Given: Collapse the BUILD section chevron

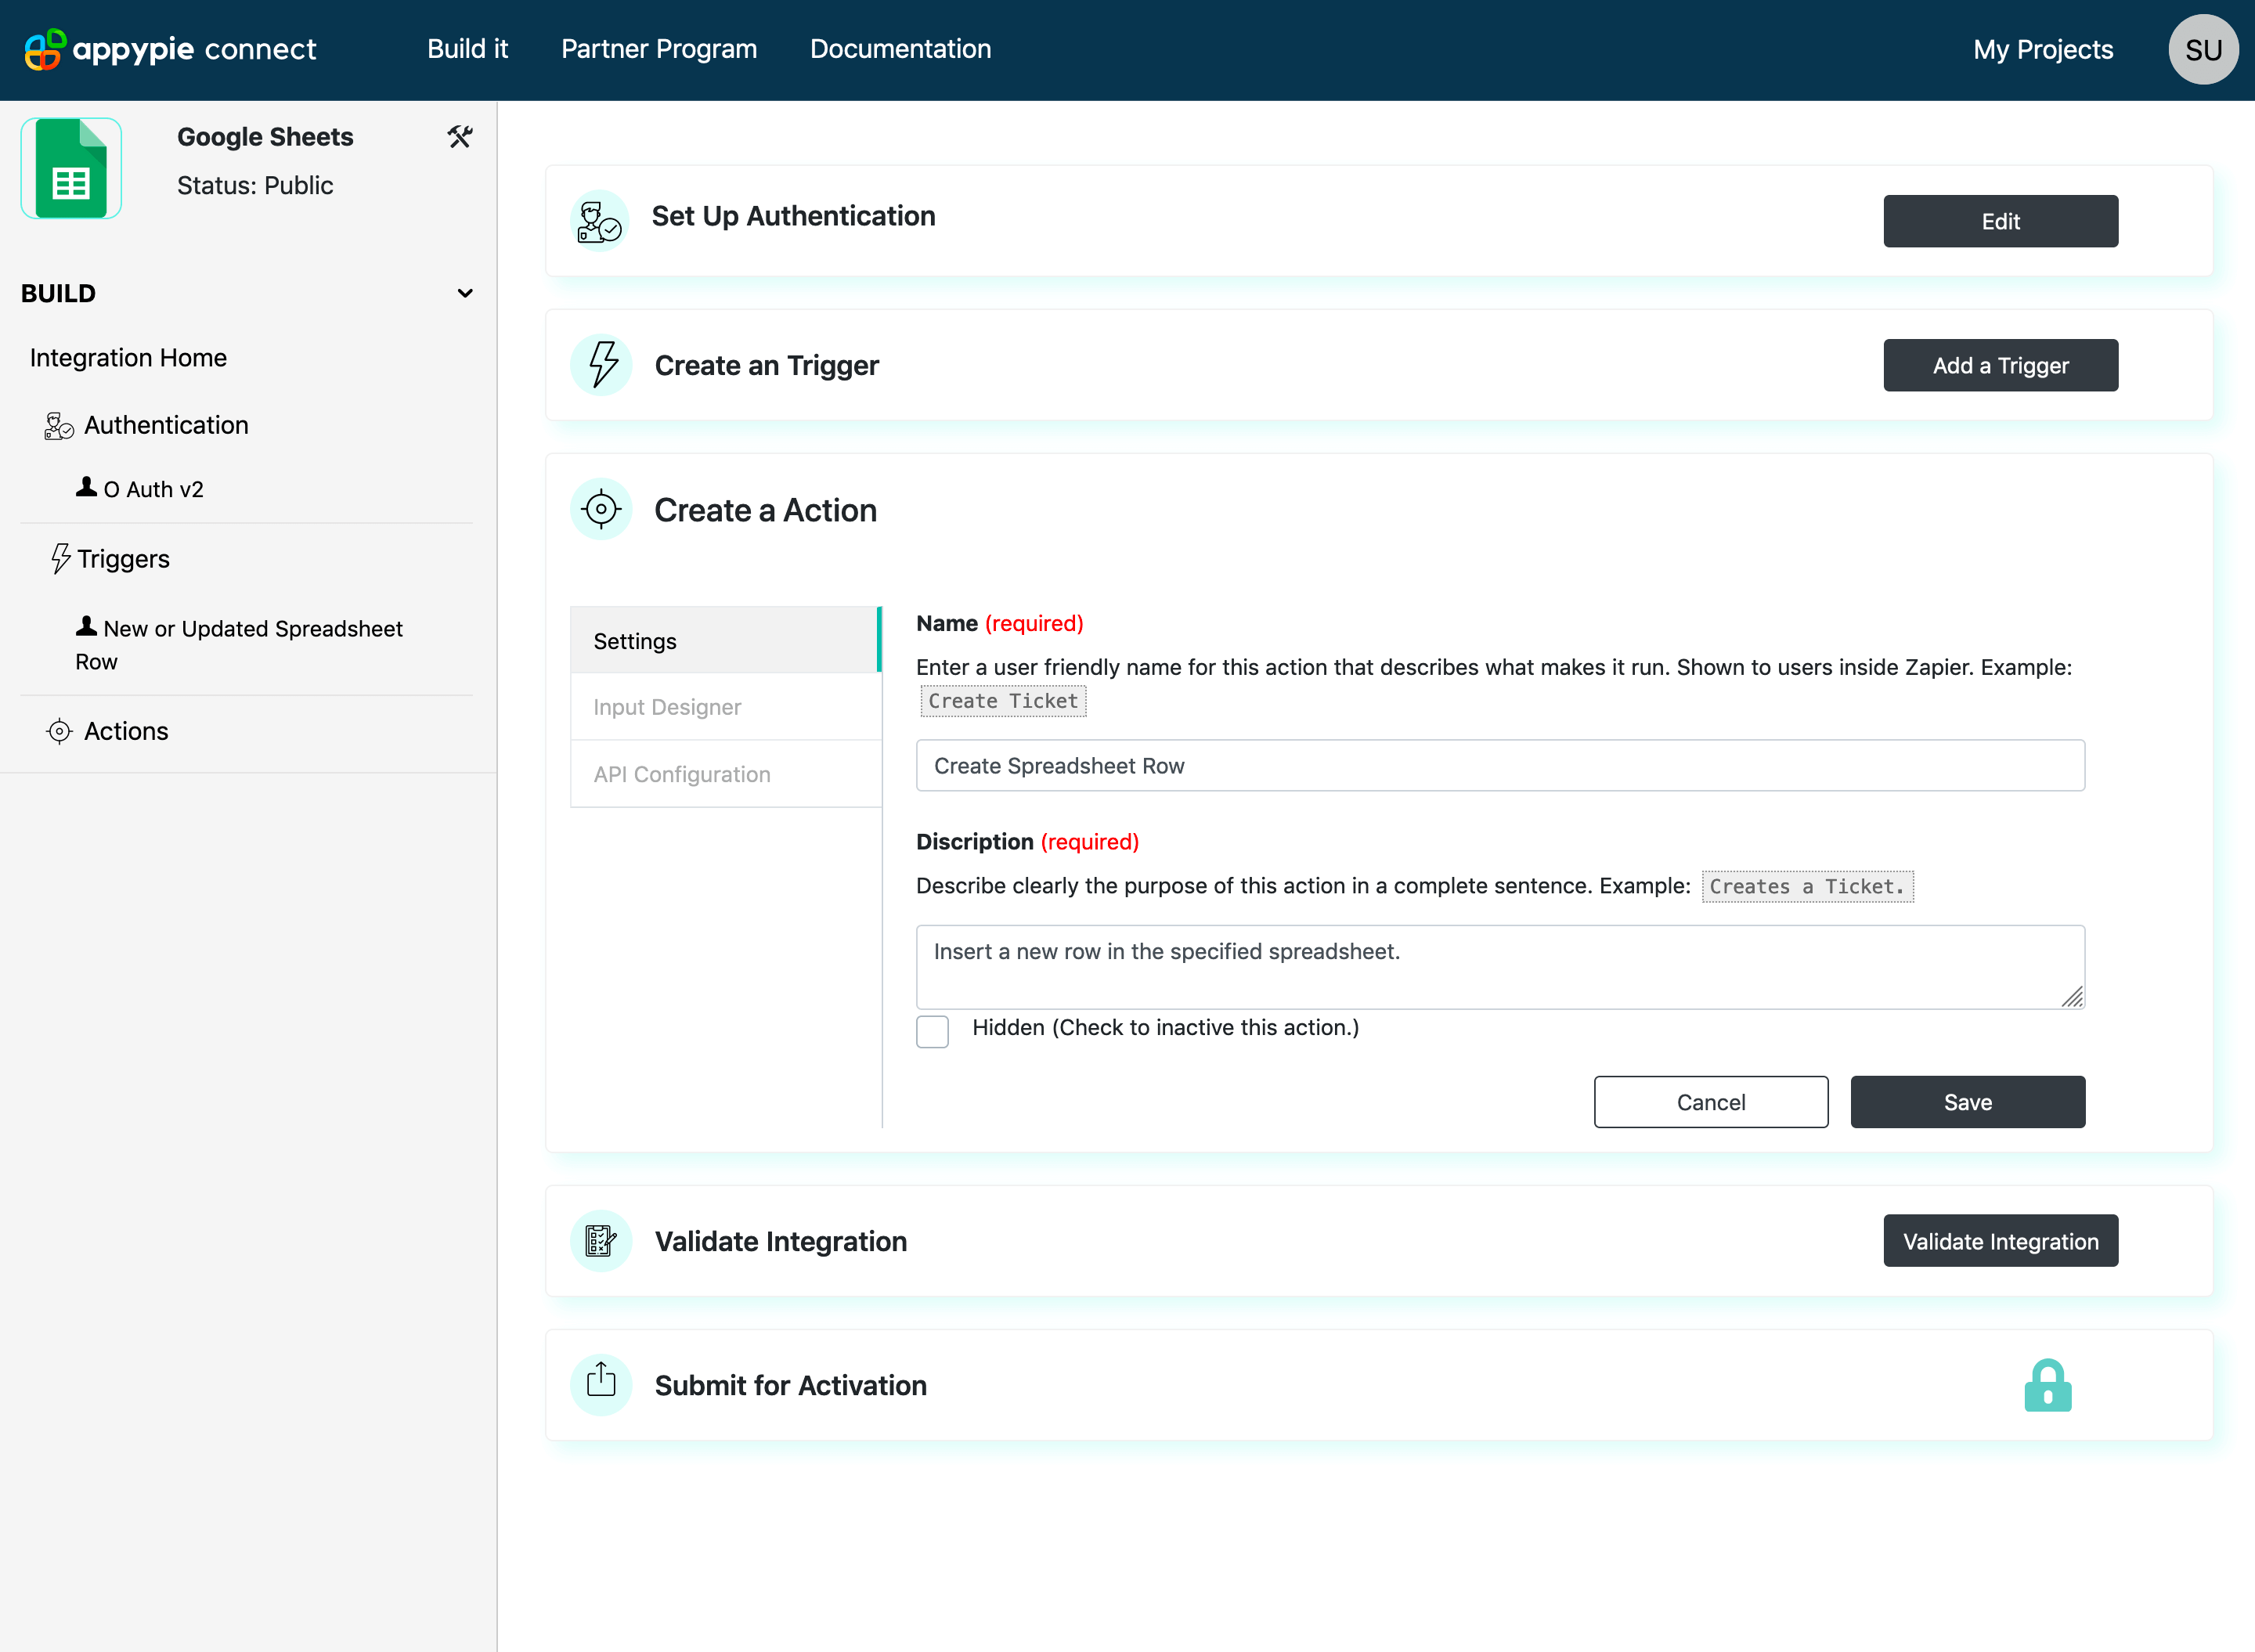Looking at the screenshot, I should pos(465,293).
